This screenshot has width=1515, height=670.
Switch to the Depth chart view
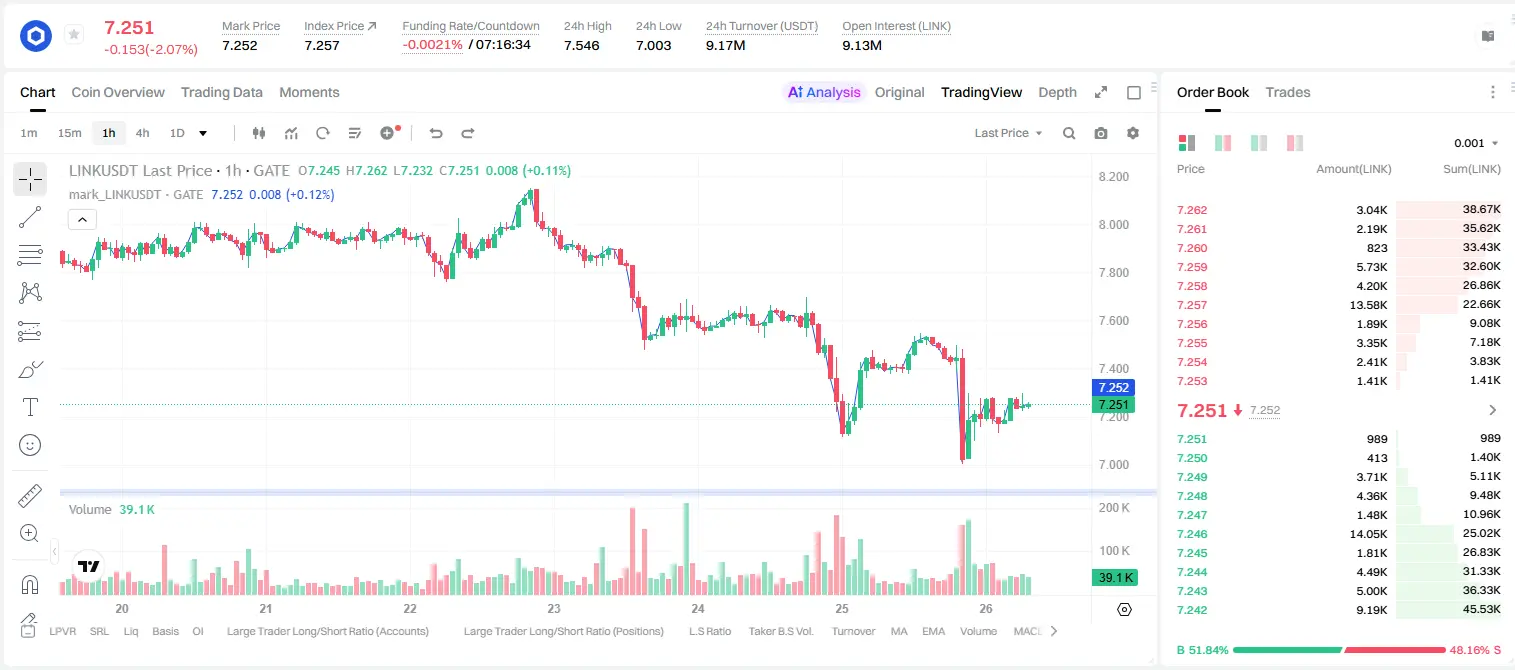[1057, 92]
